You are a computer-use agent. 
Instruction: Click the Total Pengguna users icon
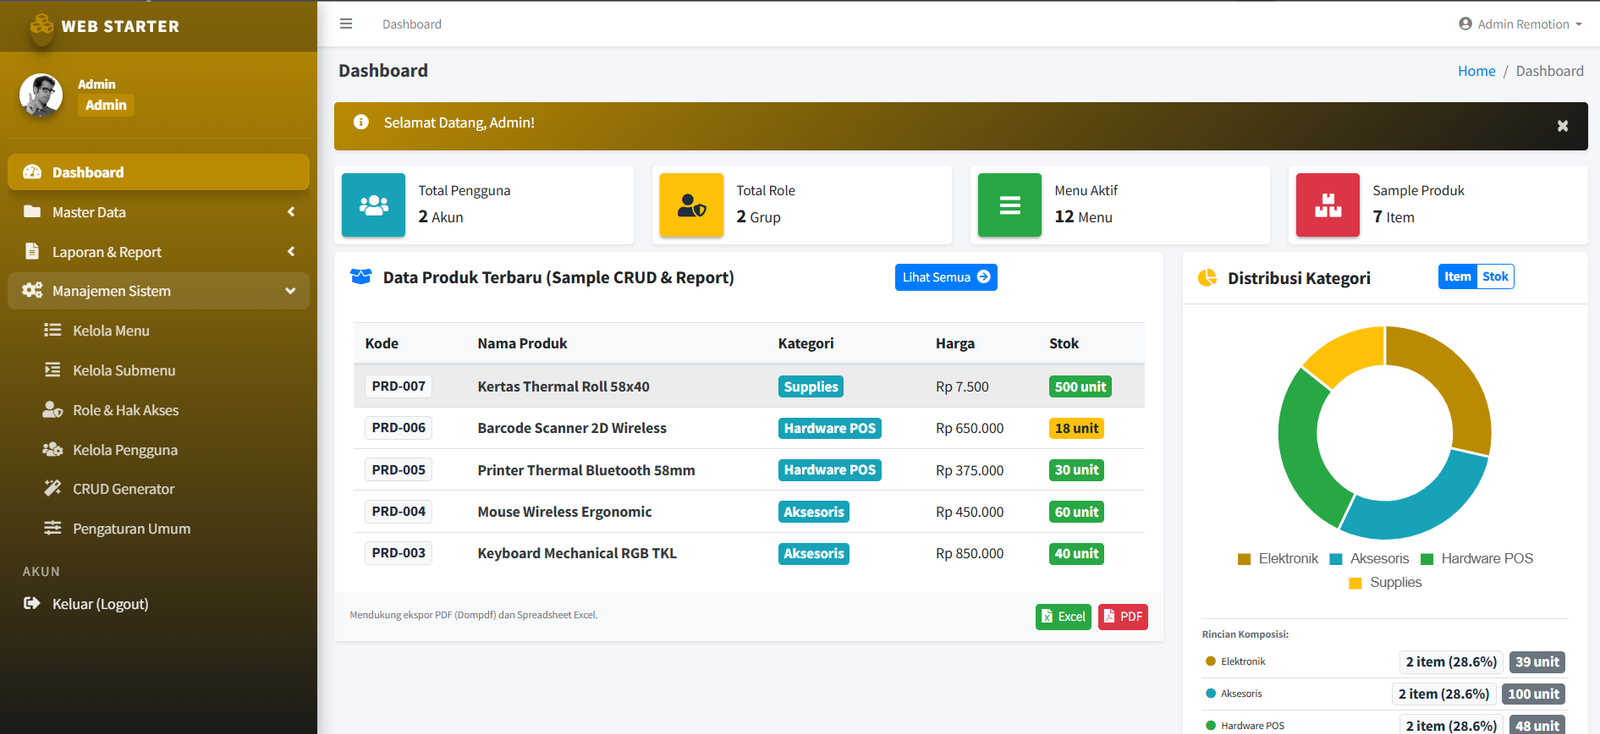[374, 205]
